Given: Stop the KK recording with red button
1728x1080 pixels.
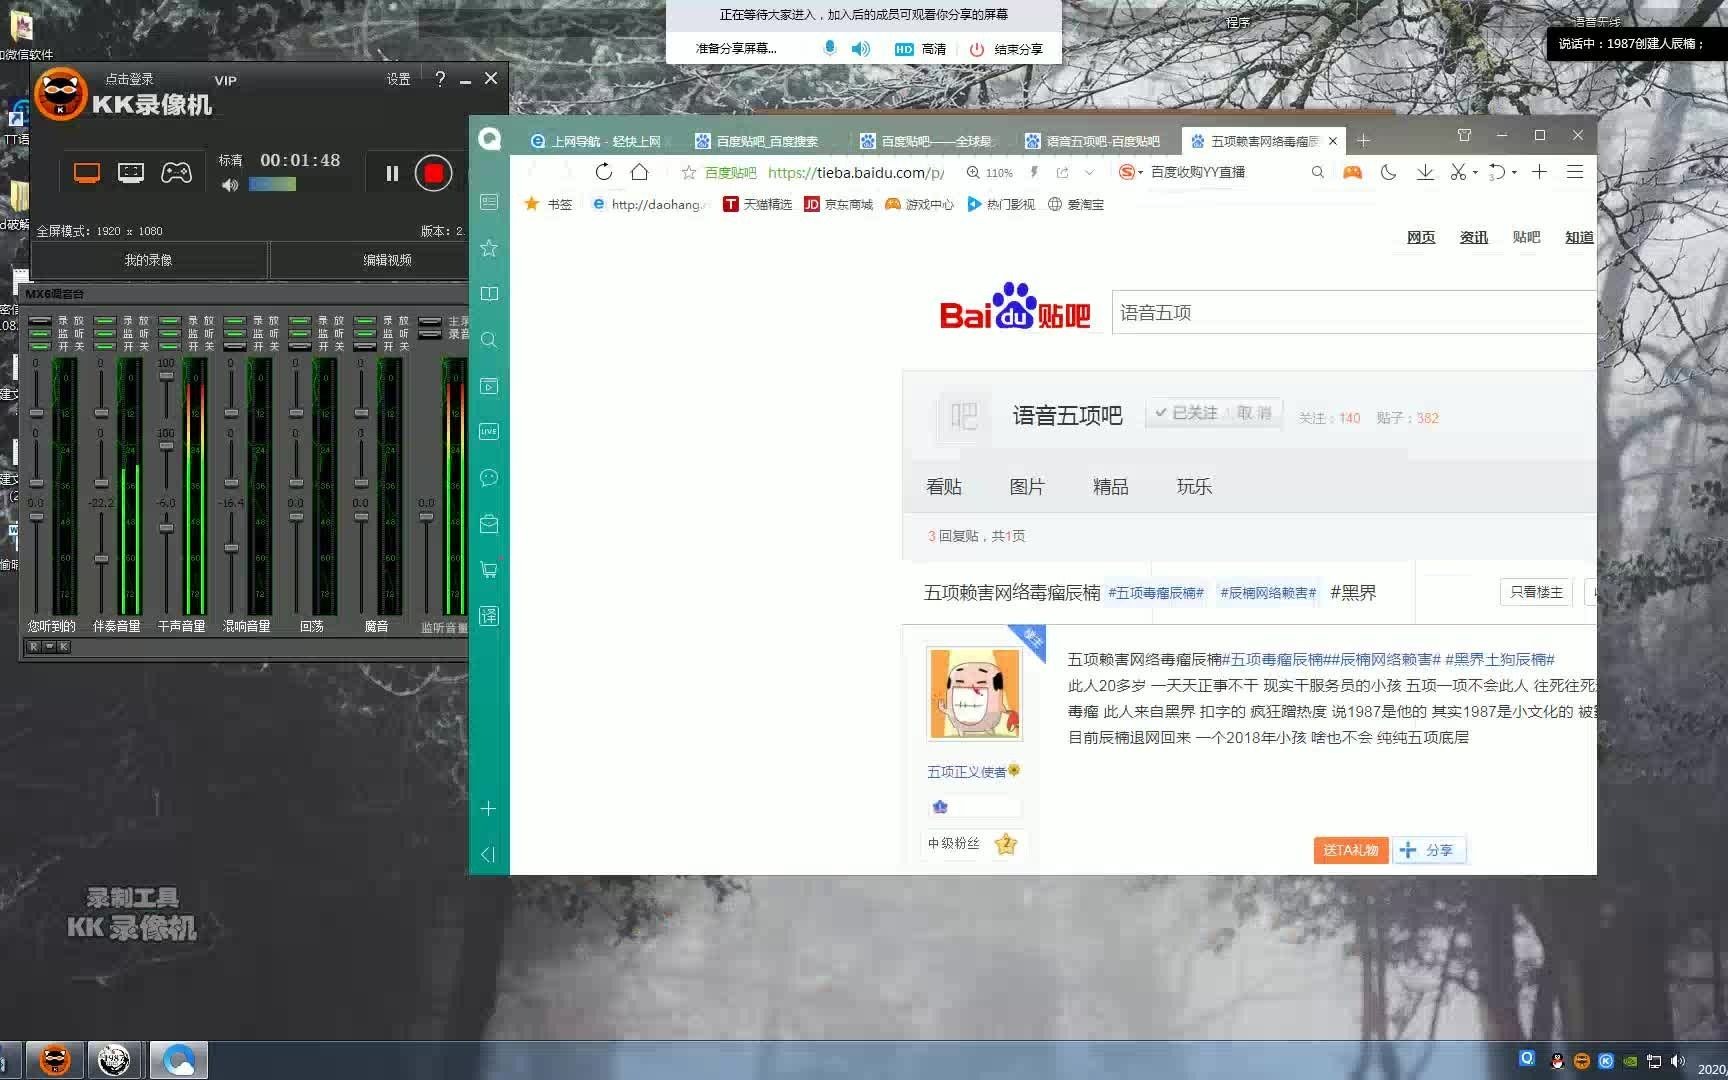Looking at the screenshot, I should tap(433, 174).
